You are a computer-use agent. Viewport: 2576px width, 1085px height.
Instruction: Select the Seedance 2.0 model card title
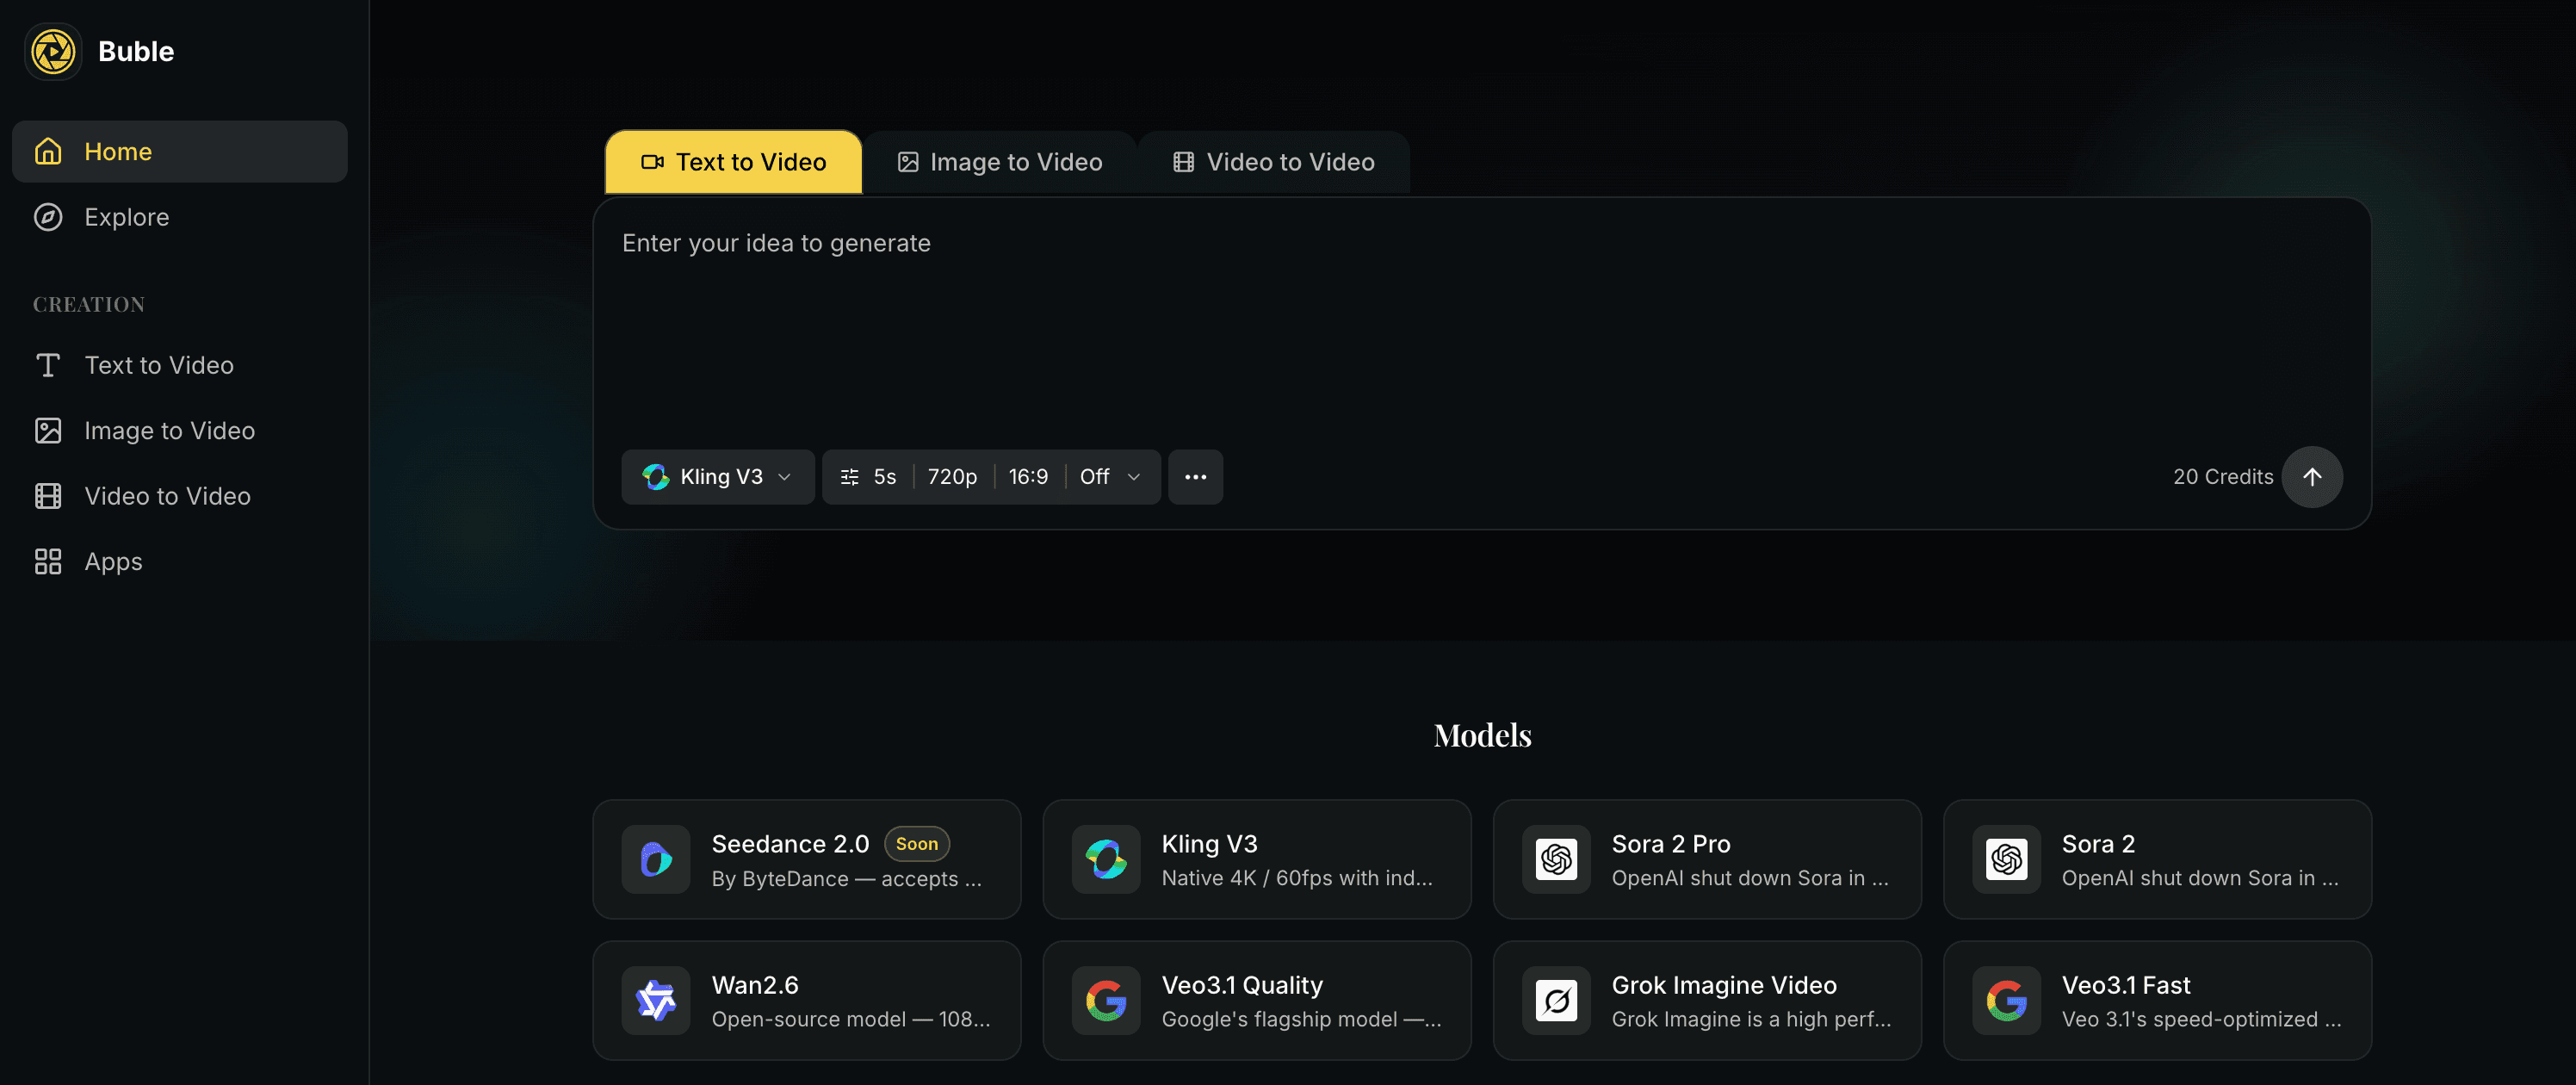point(790,844)
